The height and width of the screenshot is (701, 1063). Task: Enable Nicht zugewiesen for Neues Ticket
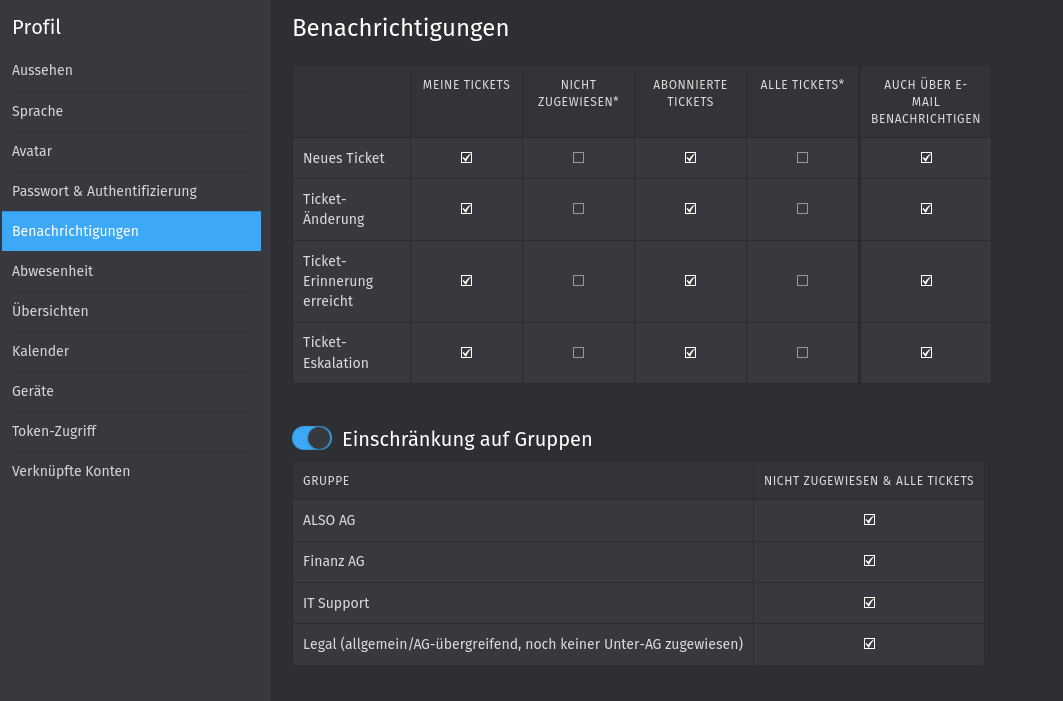point(578,158)
